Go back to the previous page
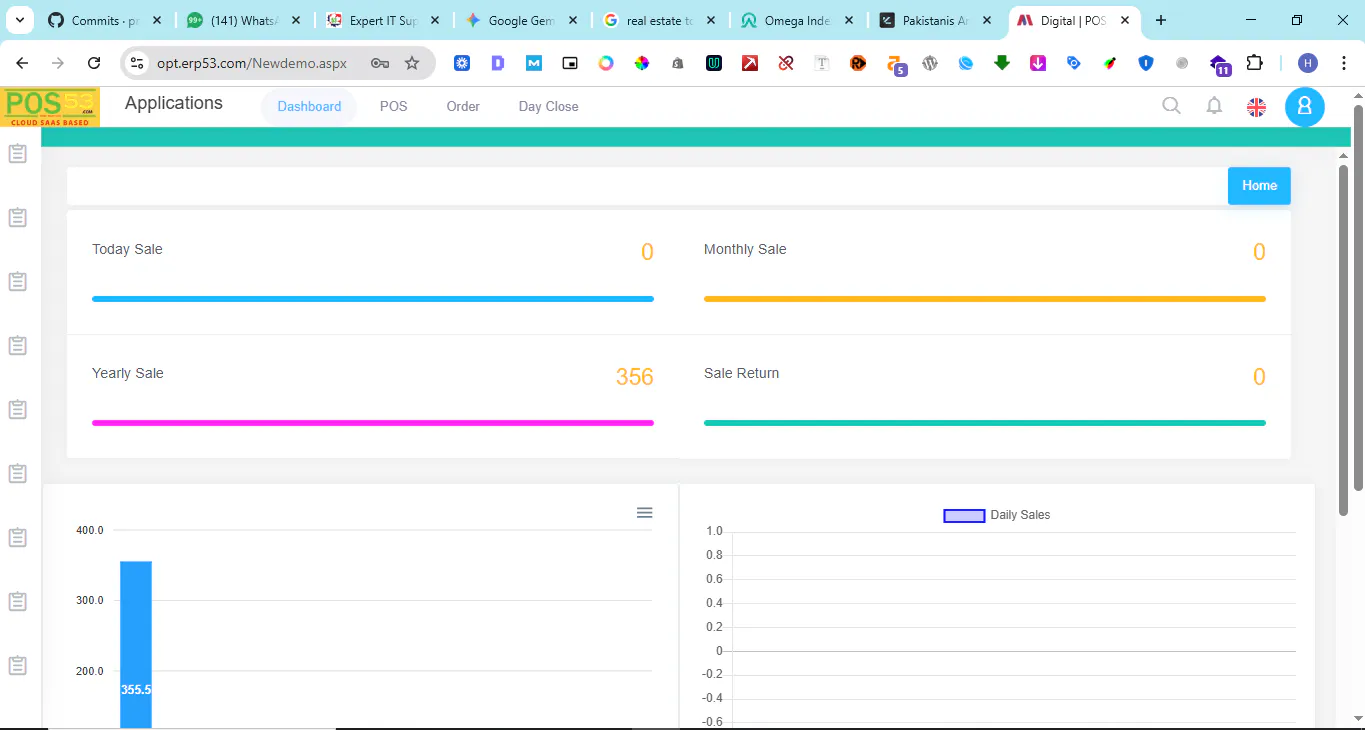Viewport: 1365px width, 730px height. pos(22,63)
